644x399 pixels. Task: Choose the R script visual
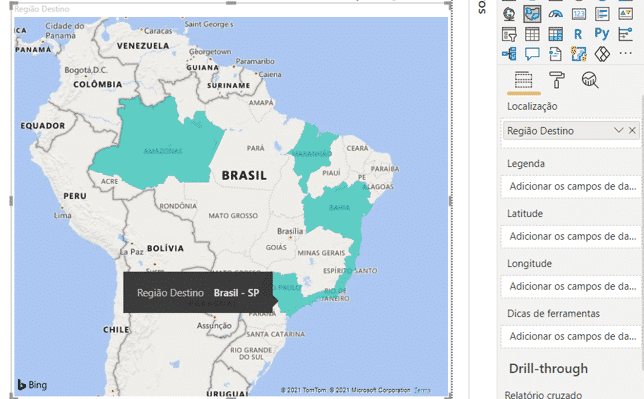pos(578,34)
